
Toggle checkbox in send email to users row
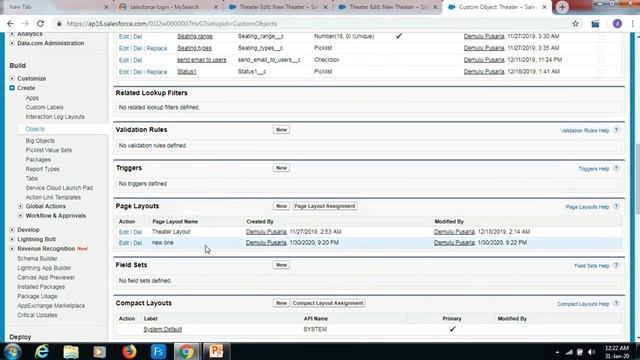(x=601, y=60)
